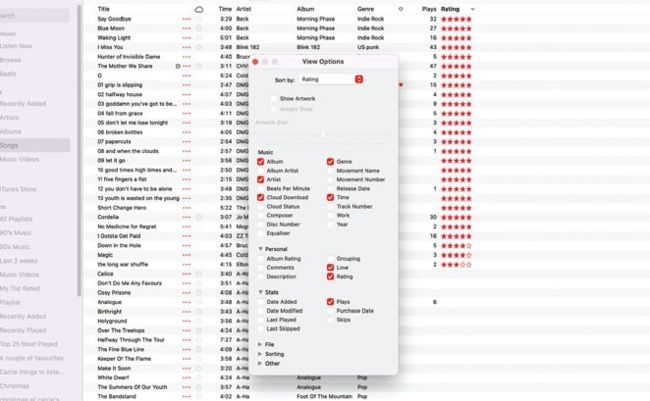The width and height of the screenshot is (650, 401).
Task: Click the cloud download column header icon
Action: pyautogui.click(x=198, y=8)
